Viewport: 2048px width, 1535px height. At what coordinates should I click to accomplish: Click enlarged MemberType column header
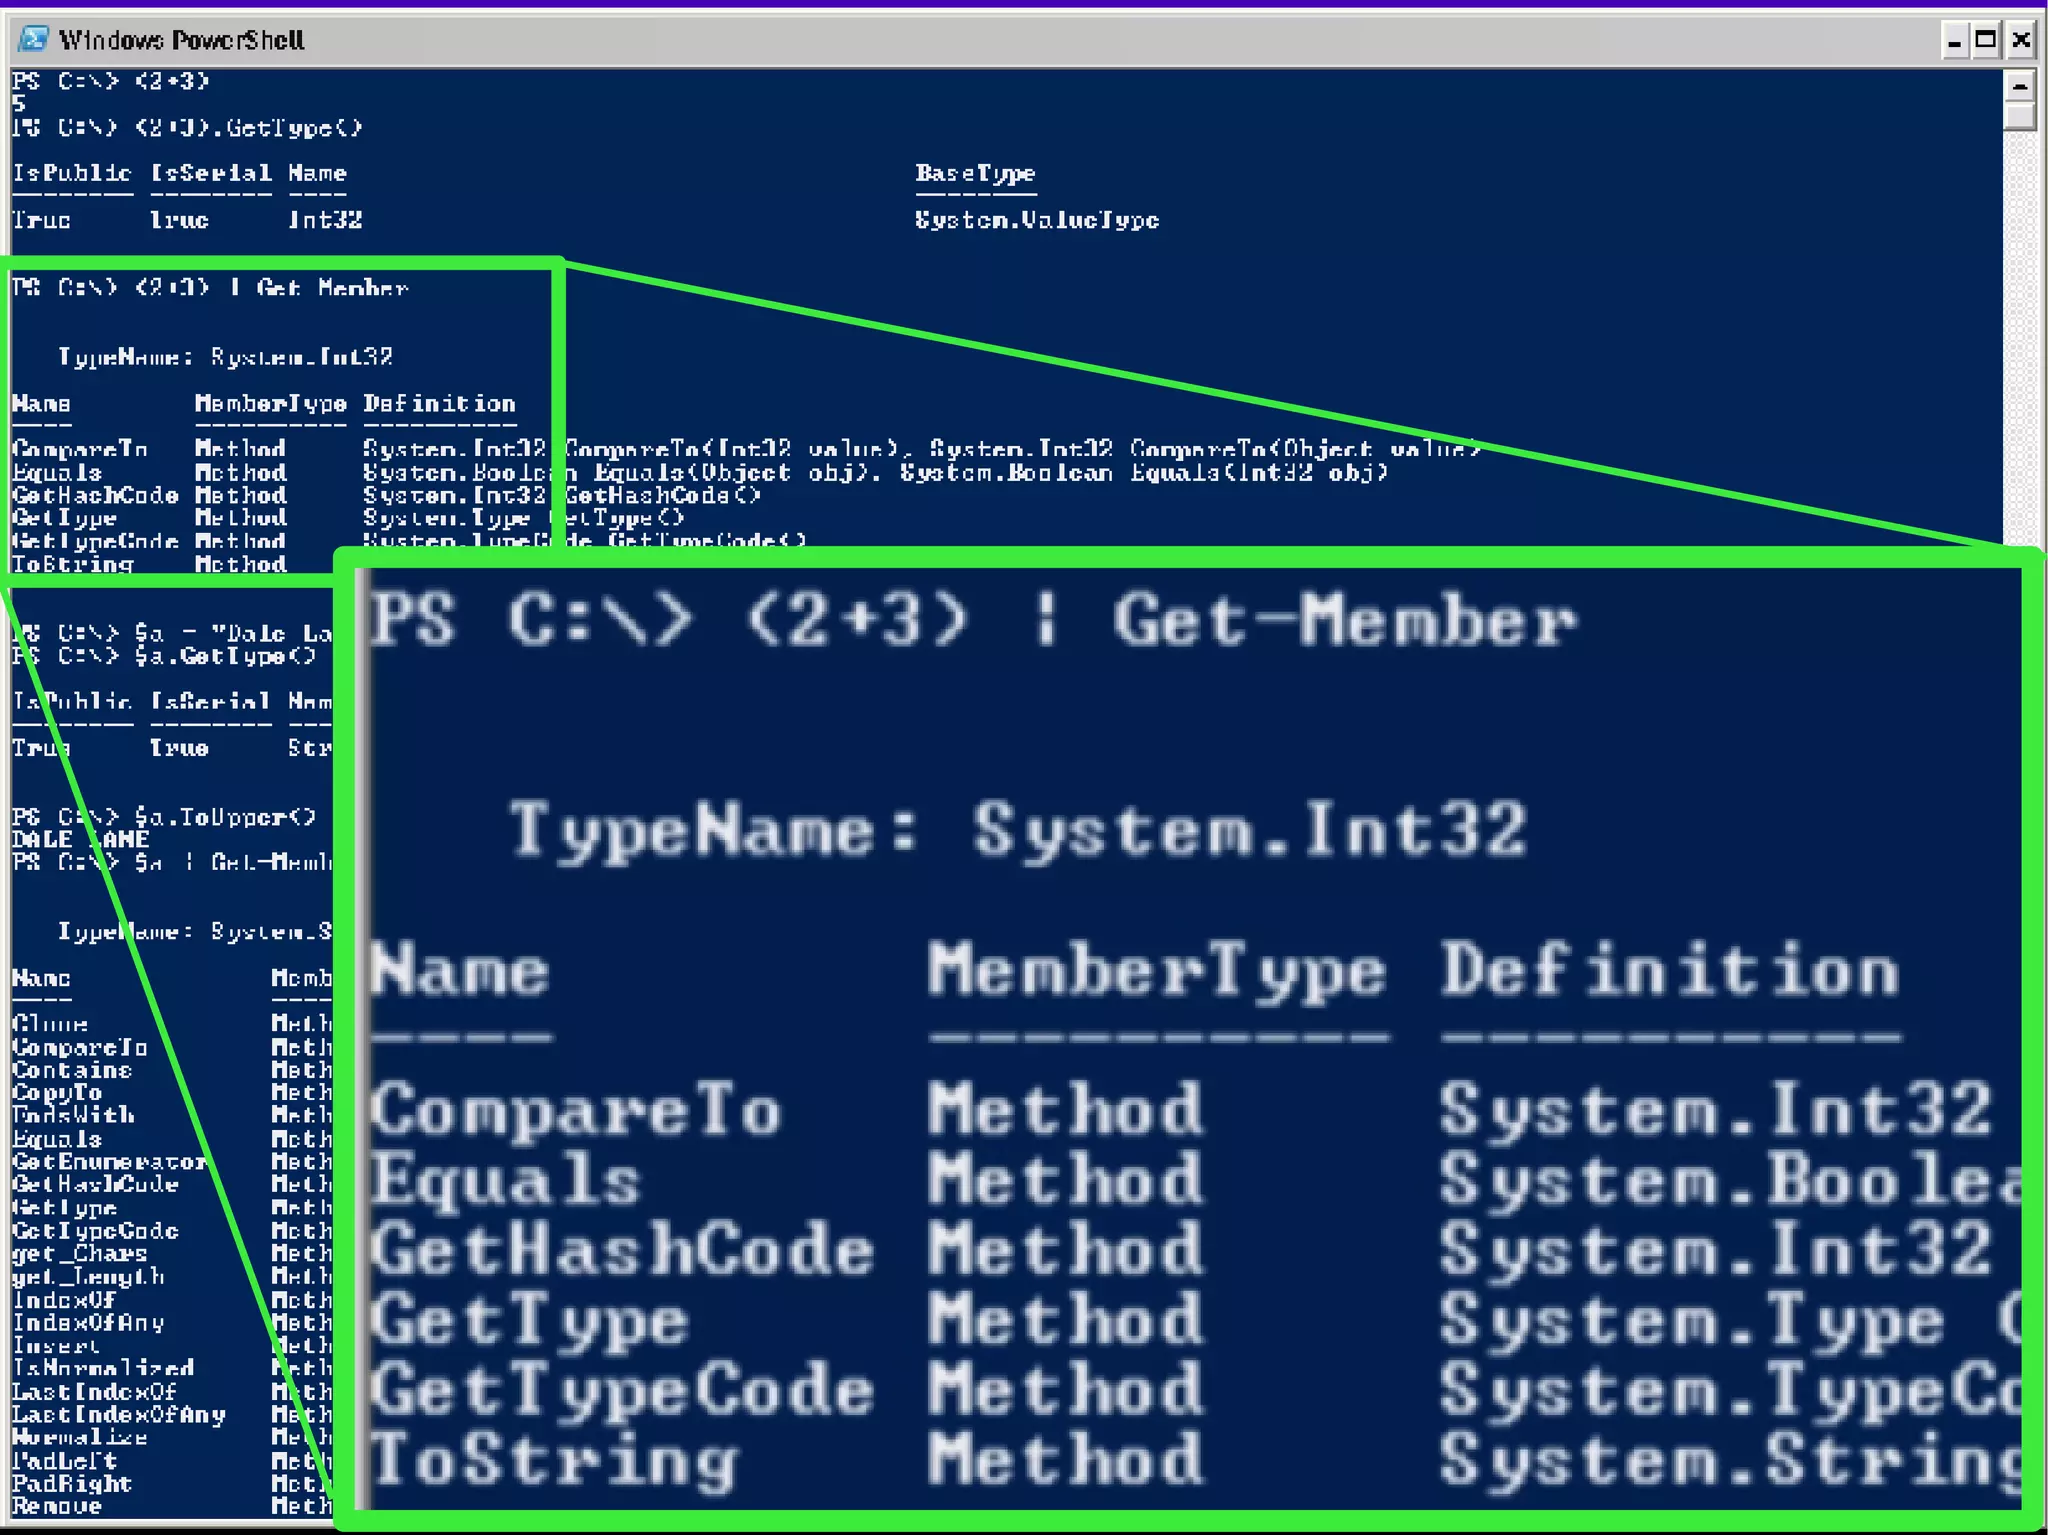pyautogui.click(x=1156, y=971)
